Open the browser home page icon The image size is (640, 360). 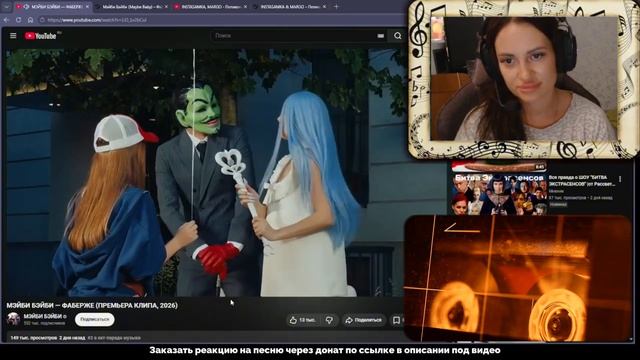click(30, 20)
